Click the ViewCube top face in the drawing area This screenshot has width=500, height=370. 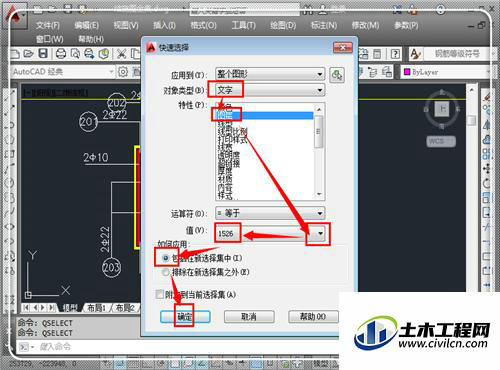click(x=443, y=109)
